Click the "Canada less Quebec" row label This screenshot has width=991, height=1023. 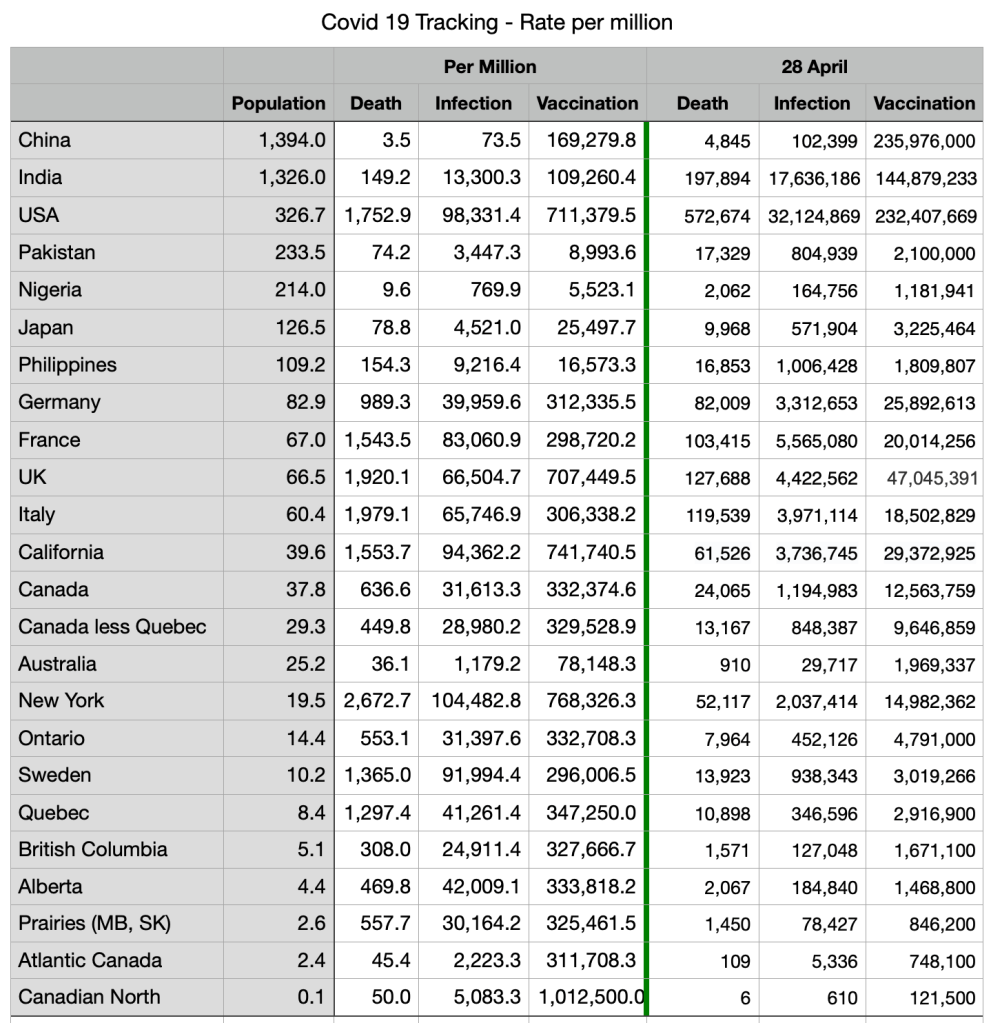(112, 627)
